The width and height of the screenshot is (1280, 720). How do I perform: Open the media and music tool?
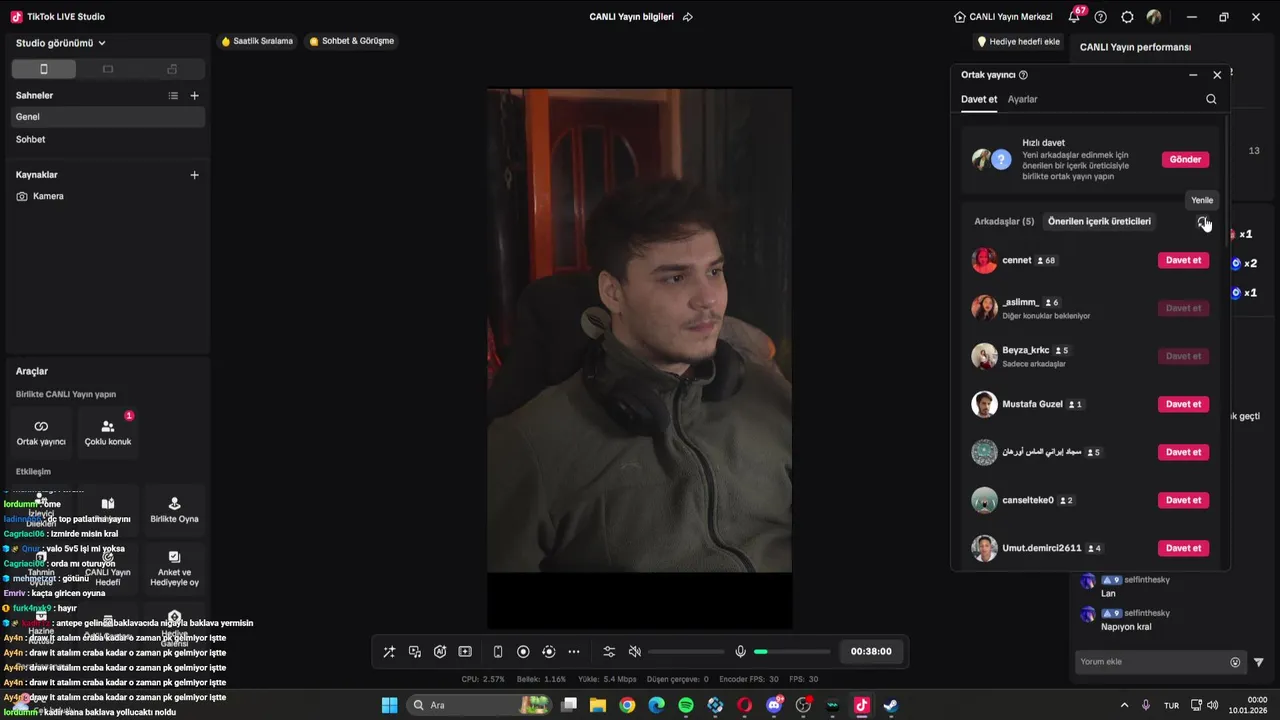(415, 652)
